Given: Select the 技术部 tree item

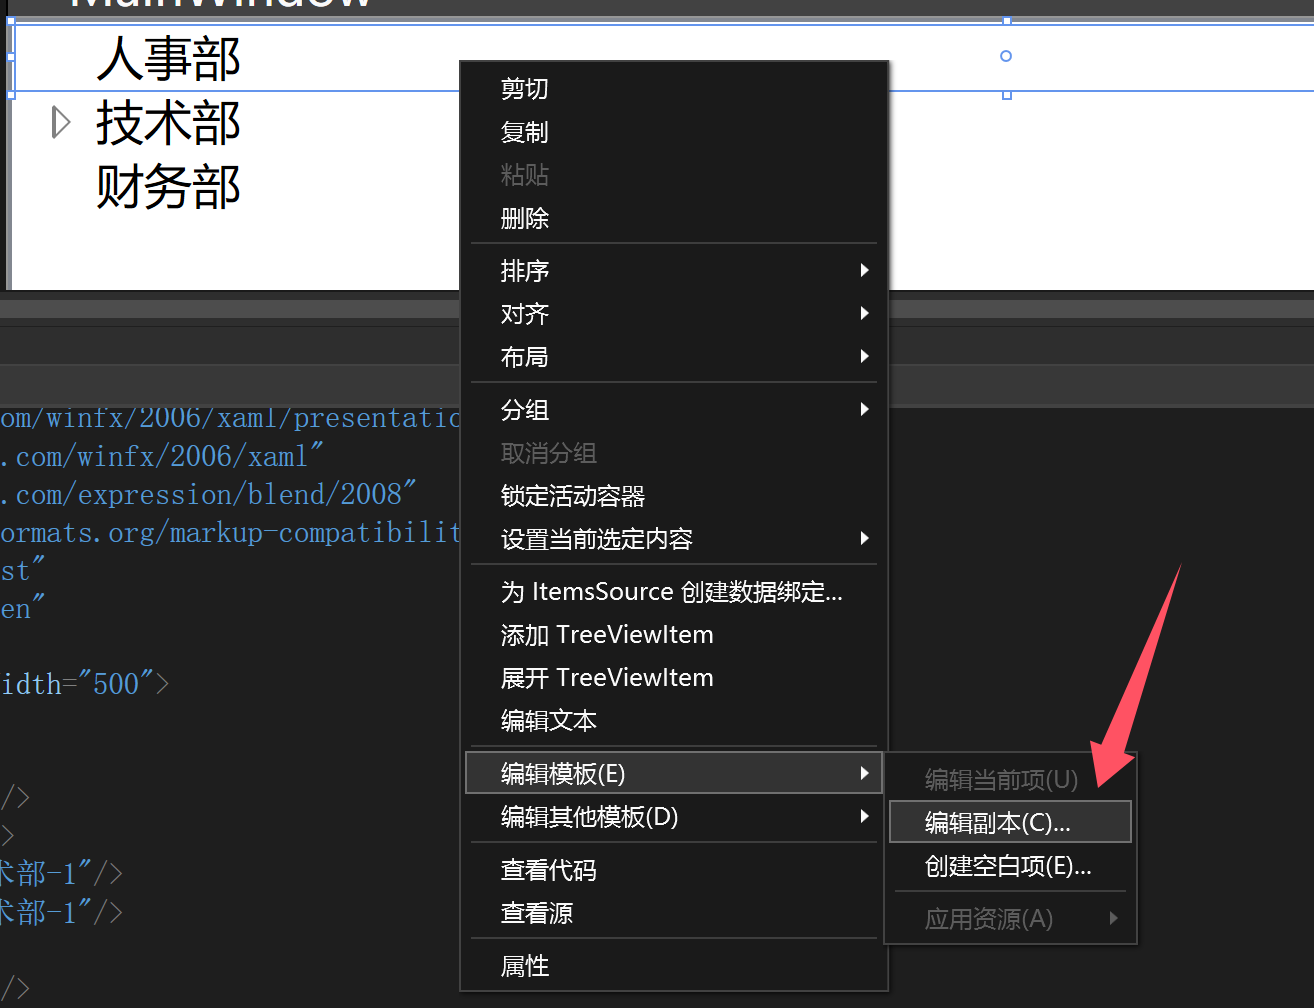Looking at the screenshot, I should [x=168, y=123].
